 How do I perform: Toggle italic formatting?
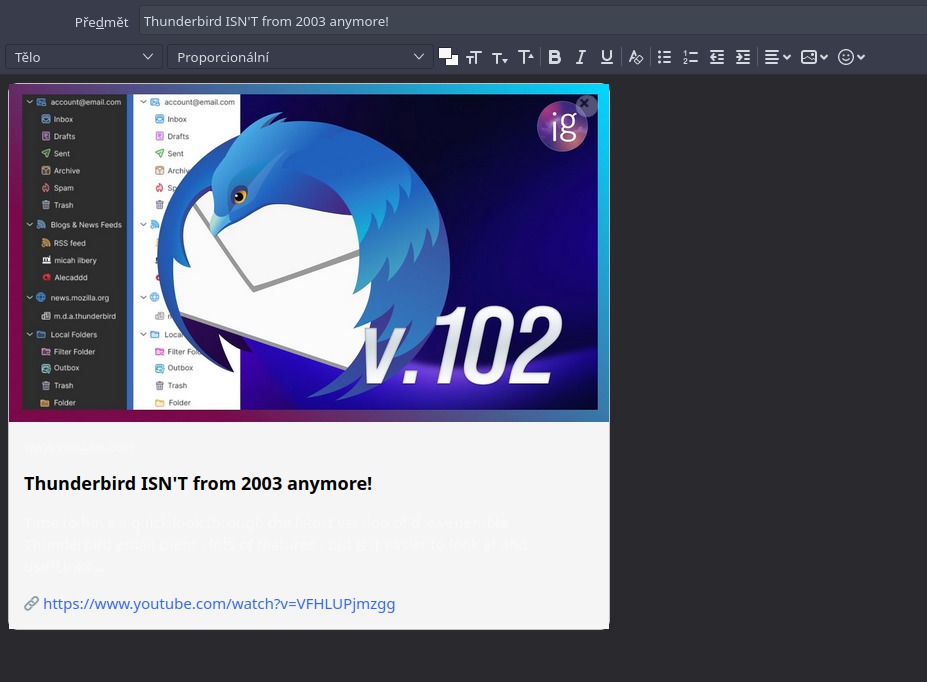[x=581, y=57]
